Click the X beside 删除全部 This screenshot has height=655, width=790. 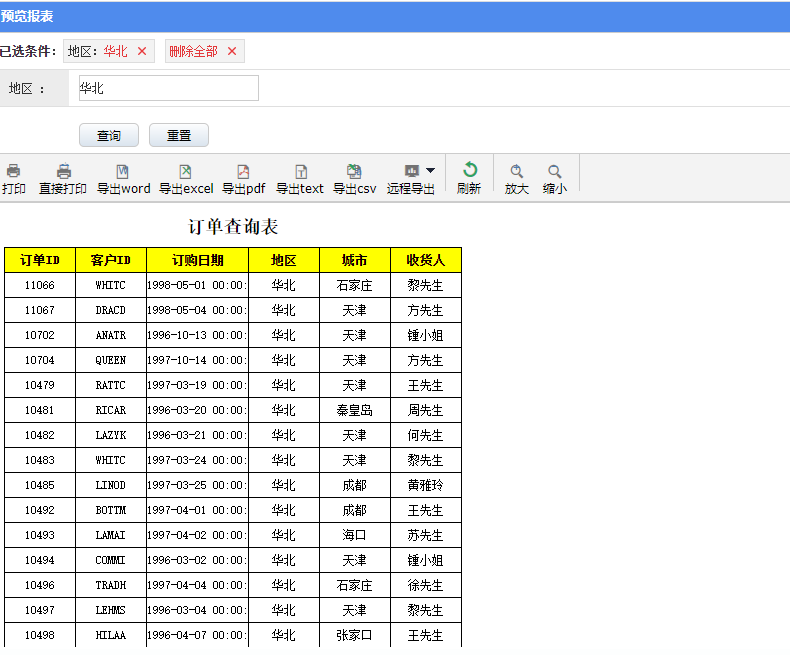[x=232, y=51]
